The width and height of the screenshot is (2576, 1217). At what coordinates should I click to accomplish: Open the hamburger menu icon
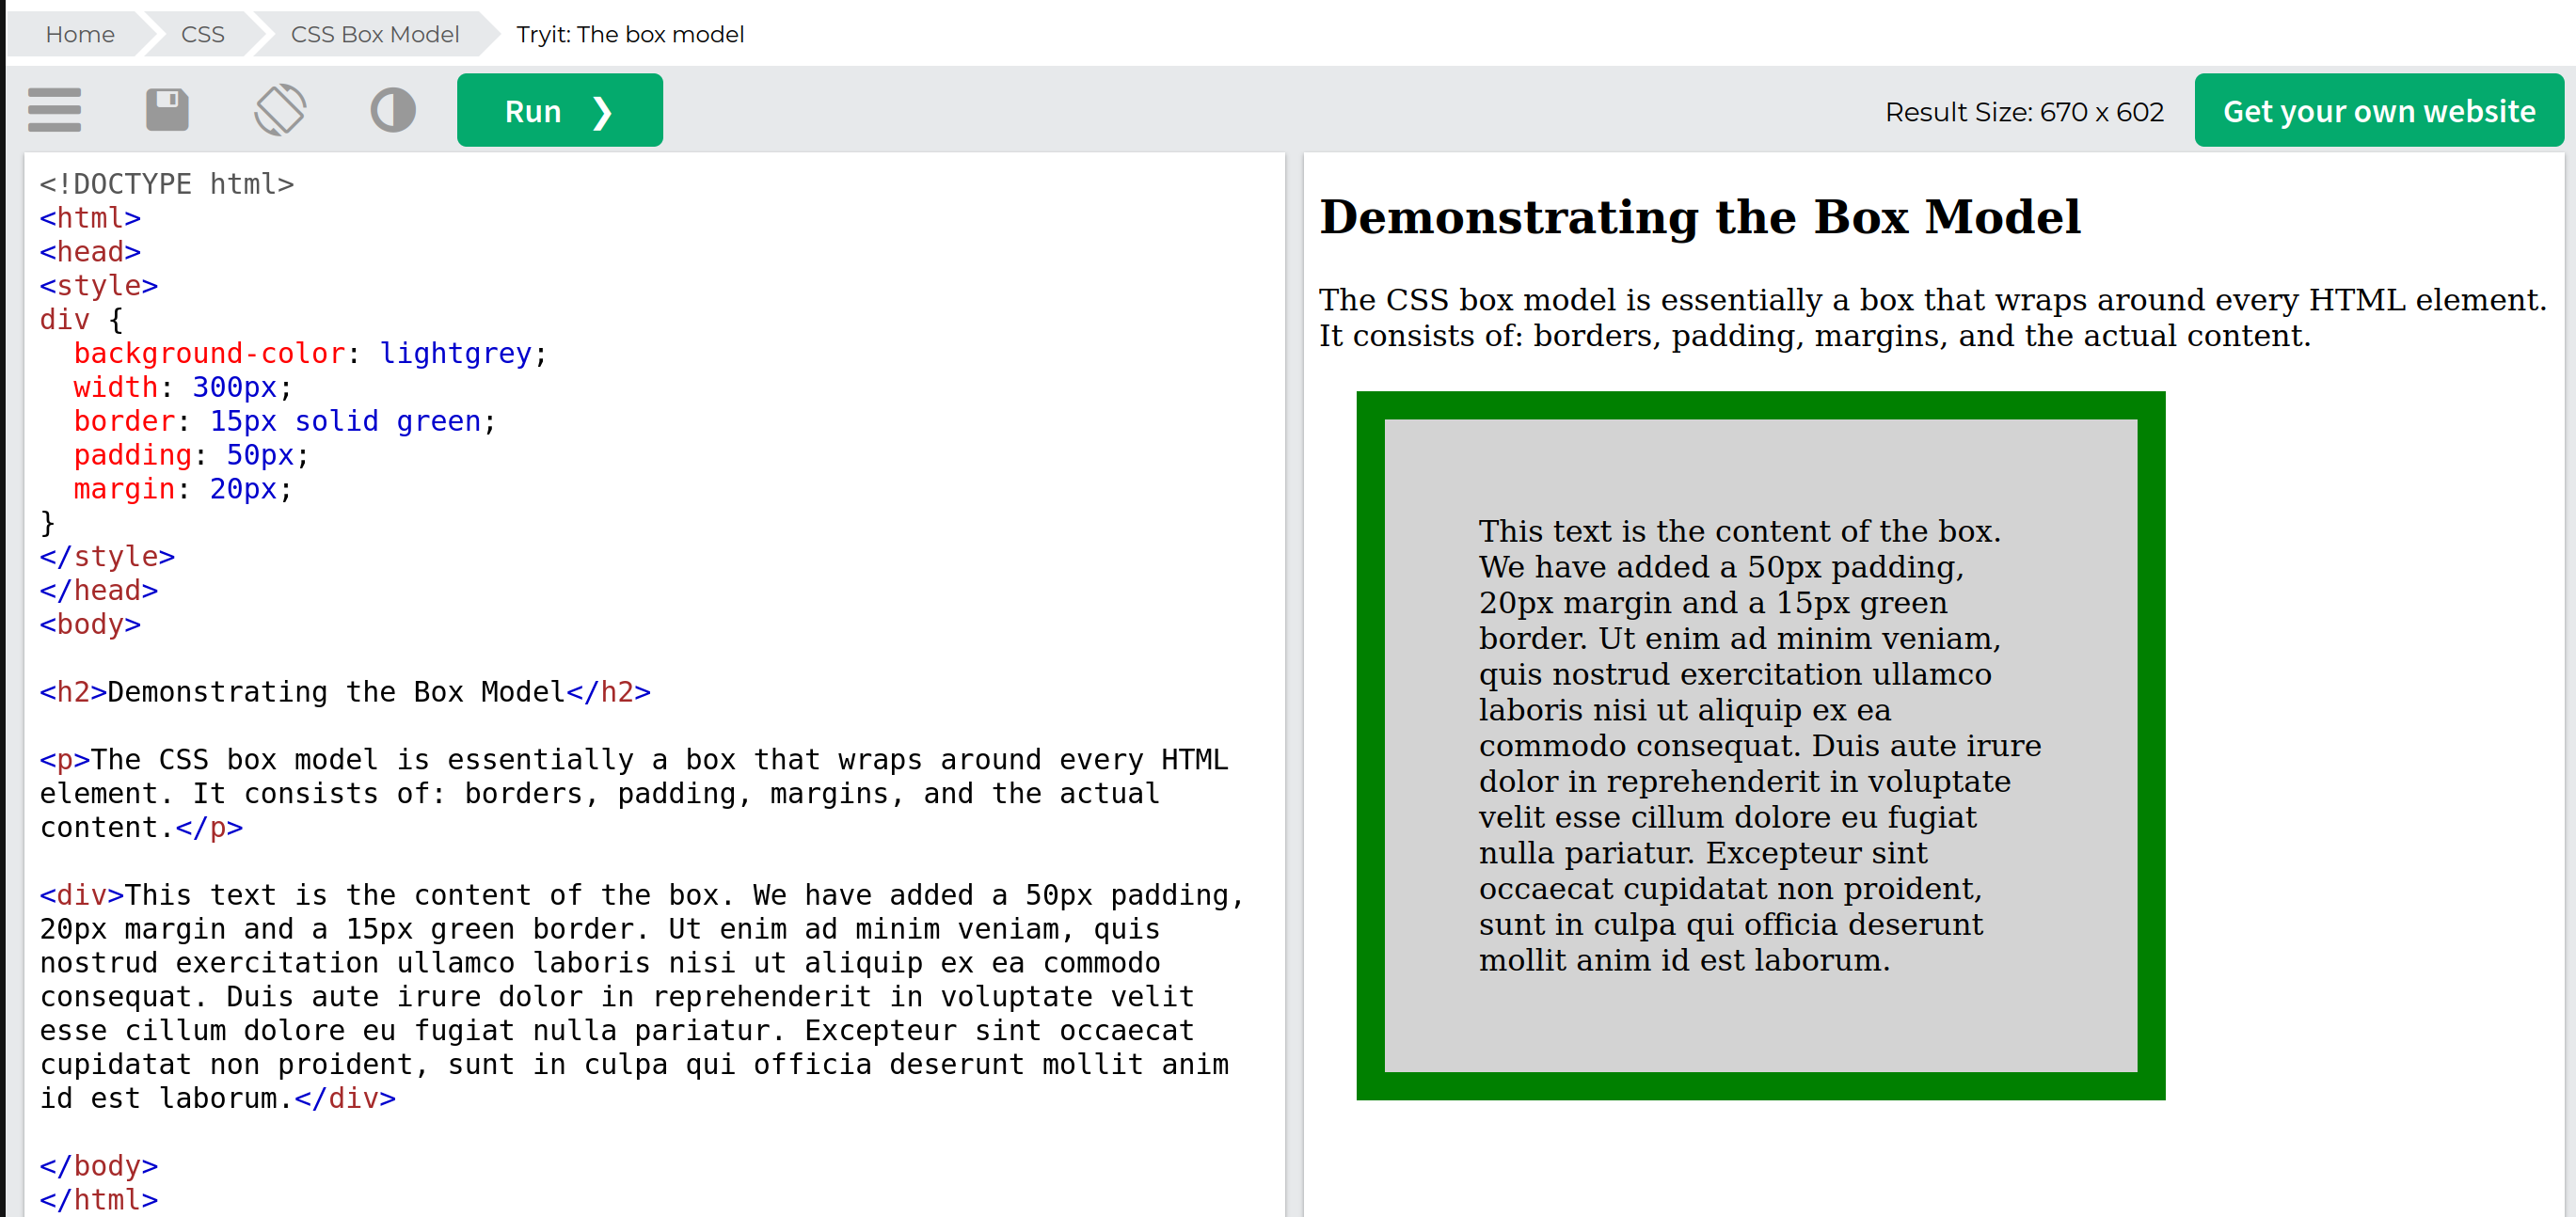(54, 110)
